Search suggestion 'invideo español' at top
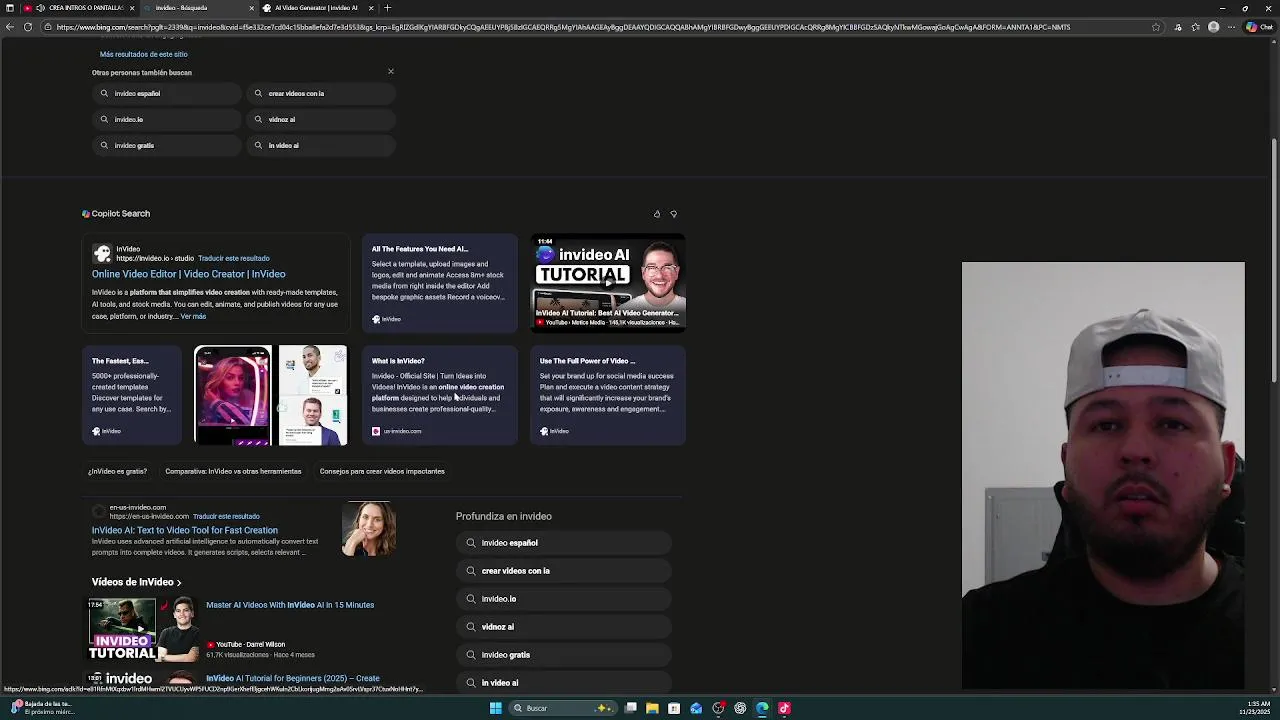The height and width of the screenshot is (720, 1280). pyautogui.click(x=167, y=93)
